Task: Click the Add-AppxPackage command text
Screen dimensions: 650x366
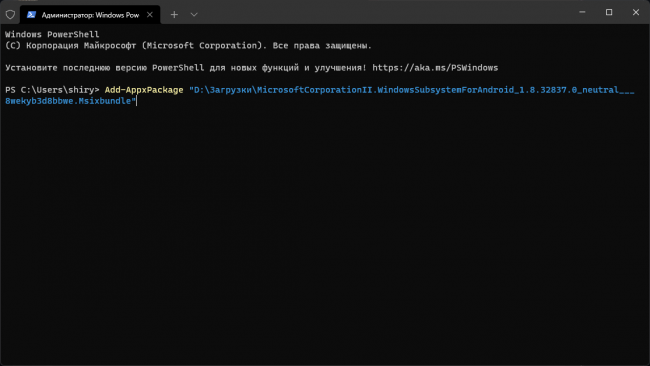Action: (x=144, y=90)
